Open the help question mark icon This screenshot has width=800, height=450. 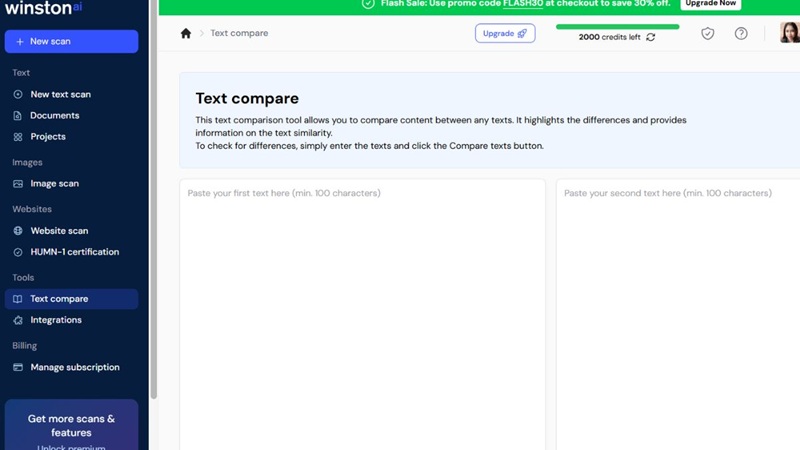tap(741, 34)
